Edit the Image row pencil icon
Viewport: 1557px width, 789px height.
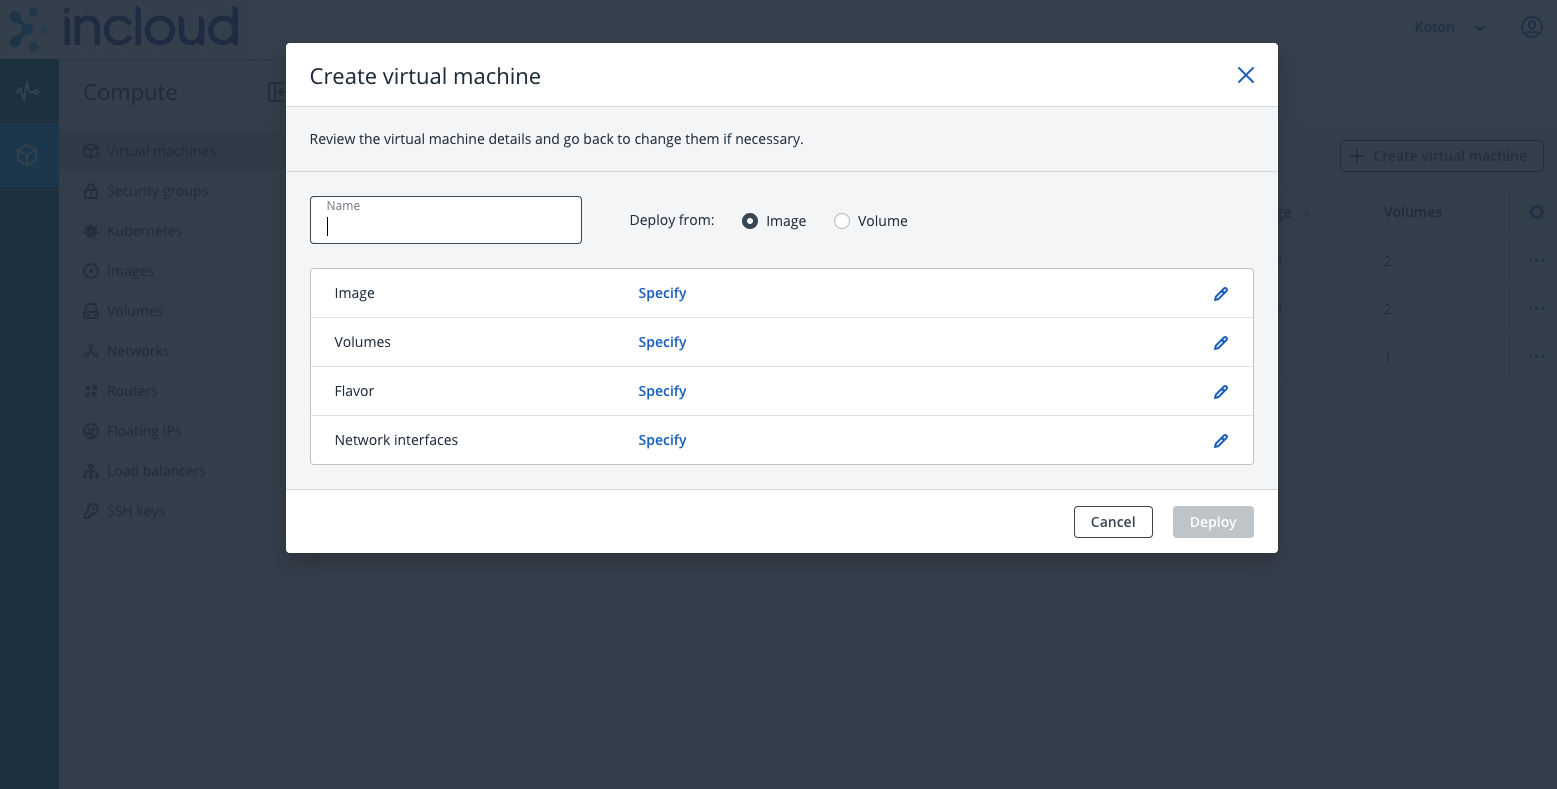[x=1221, y=294]
